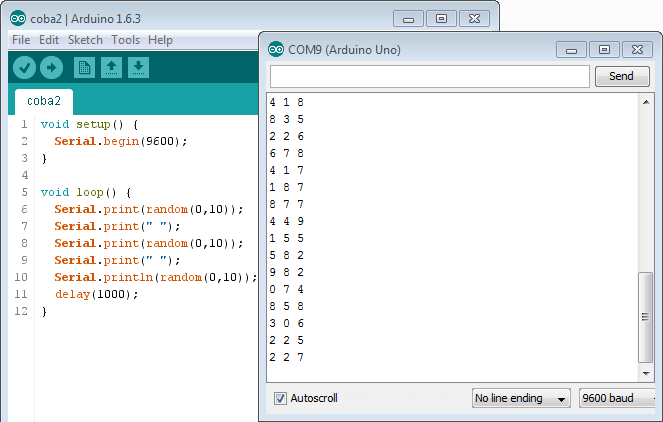Click the scrollbar up arrow in serial monitor
The width and height of the screenshot is (663, 422).
click(646, 102)
